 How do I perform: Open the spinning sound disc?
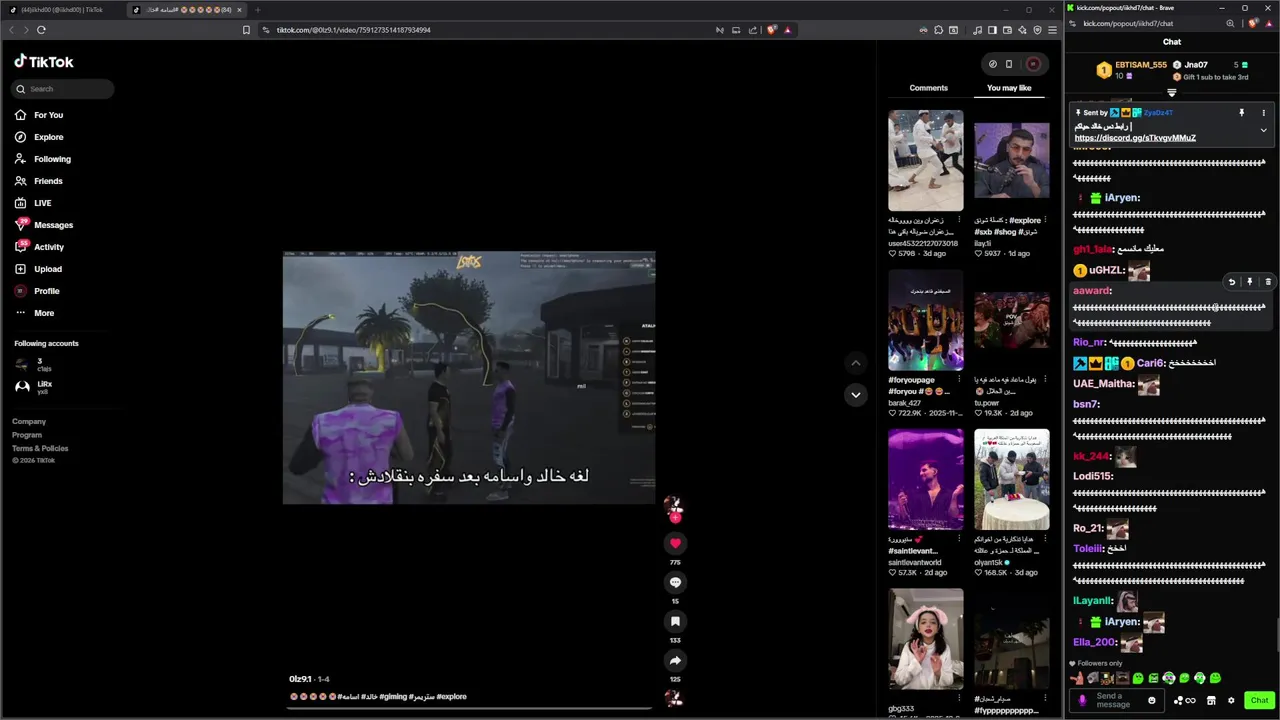point(675,697)
